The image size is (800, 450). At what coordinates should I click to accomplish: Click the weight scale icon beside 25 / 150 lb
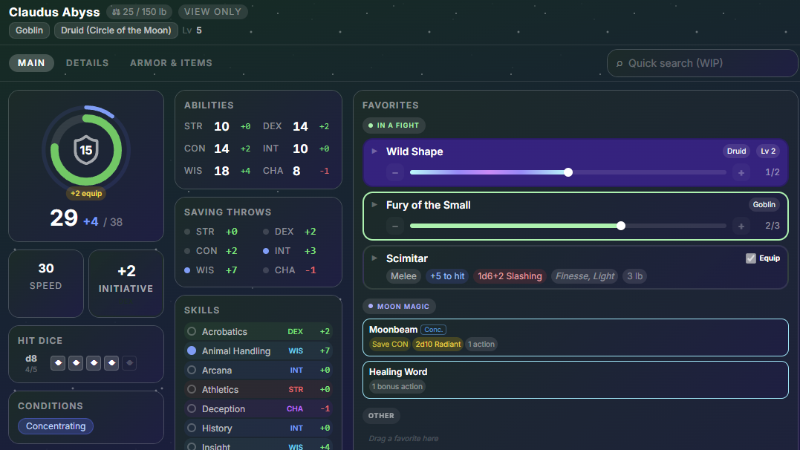click(x=116, y=12)
